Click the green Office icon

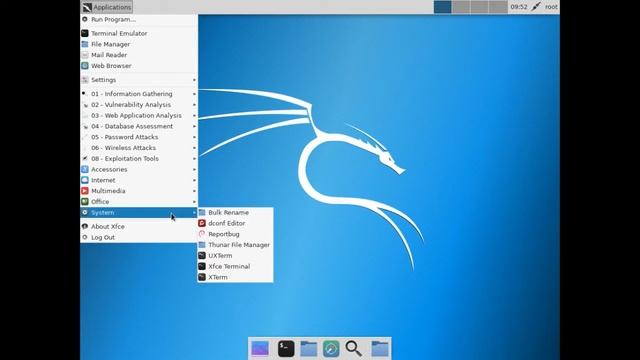[85, 202]
